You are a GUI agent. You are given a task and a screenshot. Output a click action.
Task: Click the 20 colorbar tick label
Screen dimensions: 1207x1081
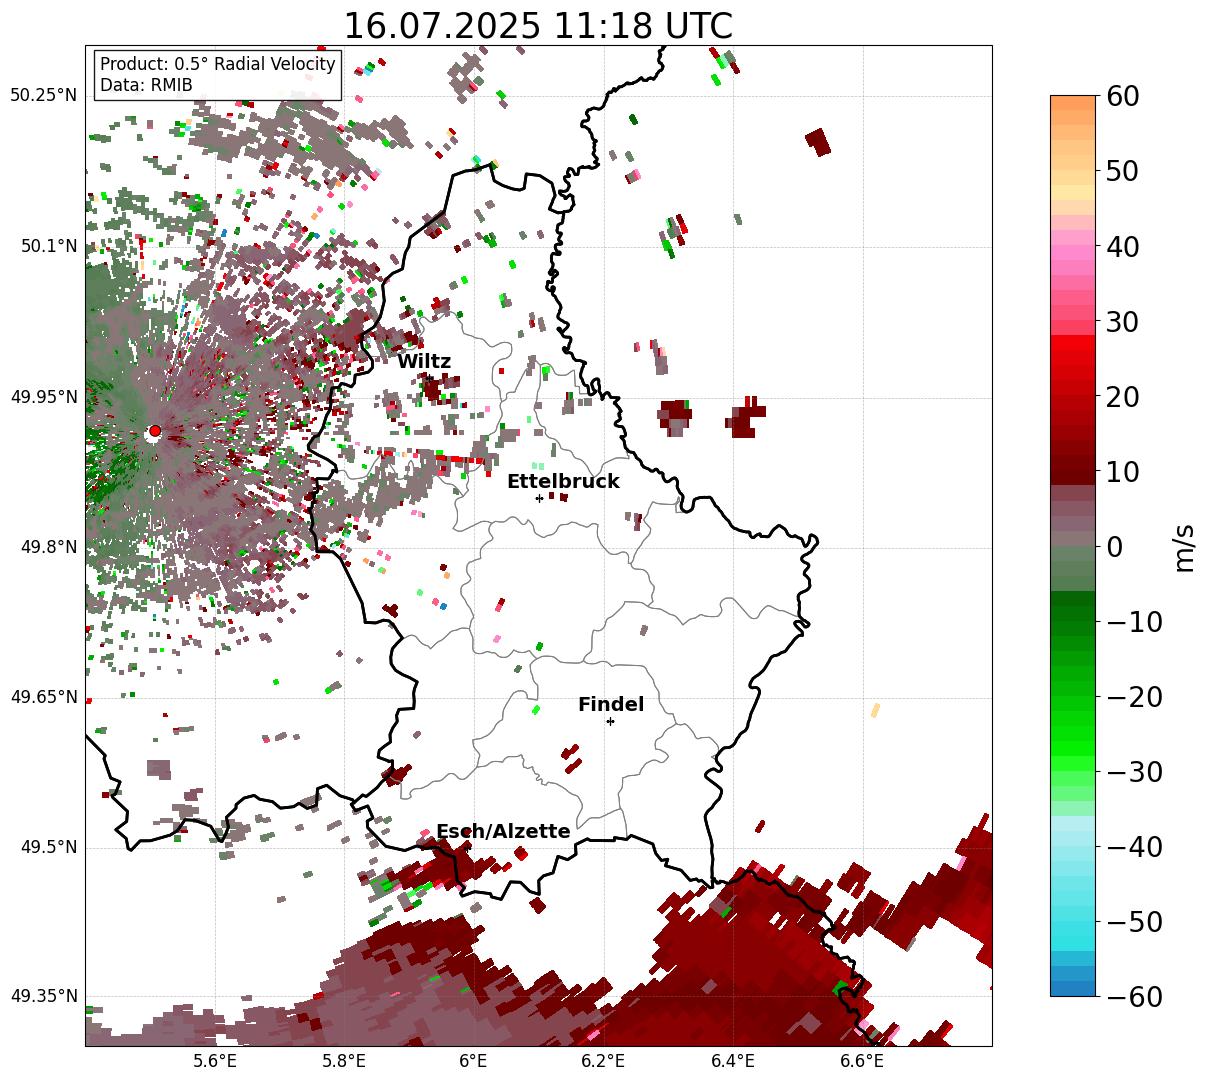click(1121, 397)
